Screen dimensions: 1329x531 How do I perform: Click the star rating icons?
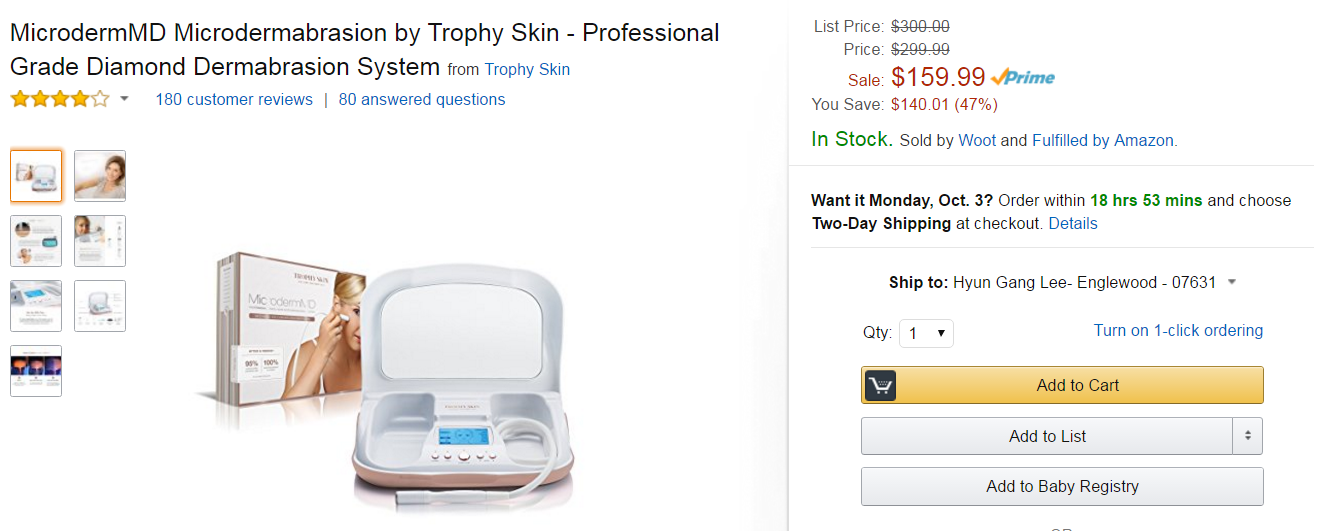tap(59, 99)
